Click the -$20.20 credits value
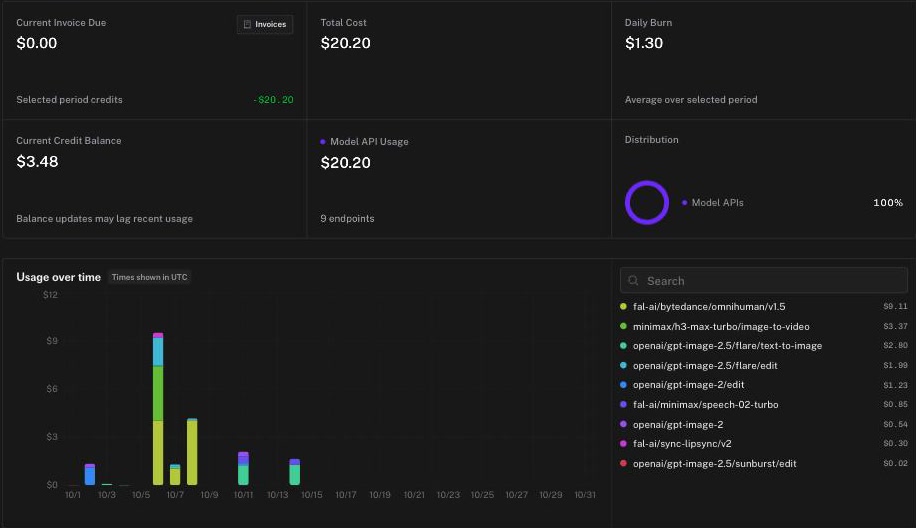 coord(273,100)
